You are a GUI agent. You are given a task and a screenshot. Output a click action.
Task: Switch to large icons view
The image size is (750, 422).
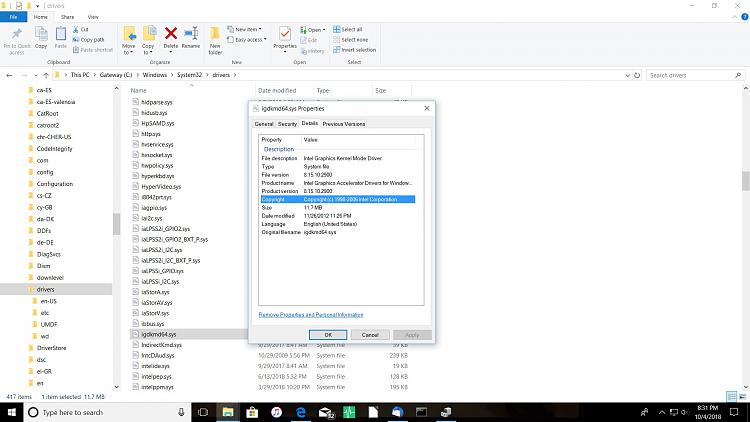742,397
